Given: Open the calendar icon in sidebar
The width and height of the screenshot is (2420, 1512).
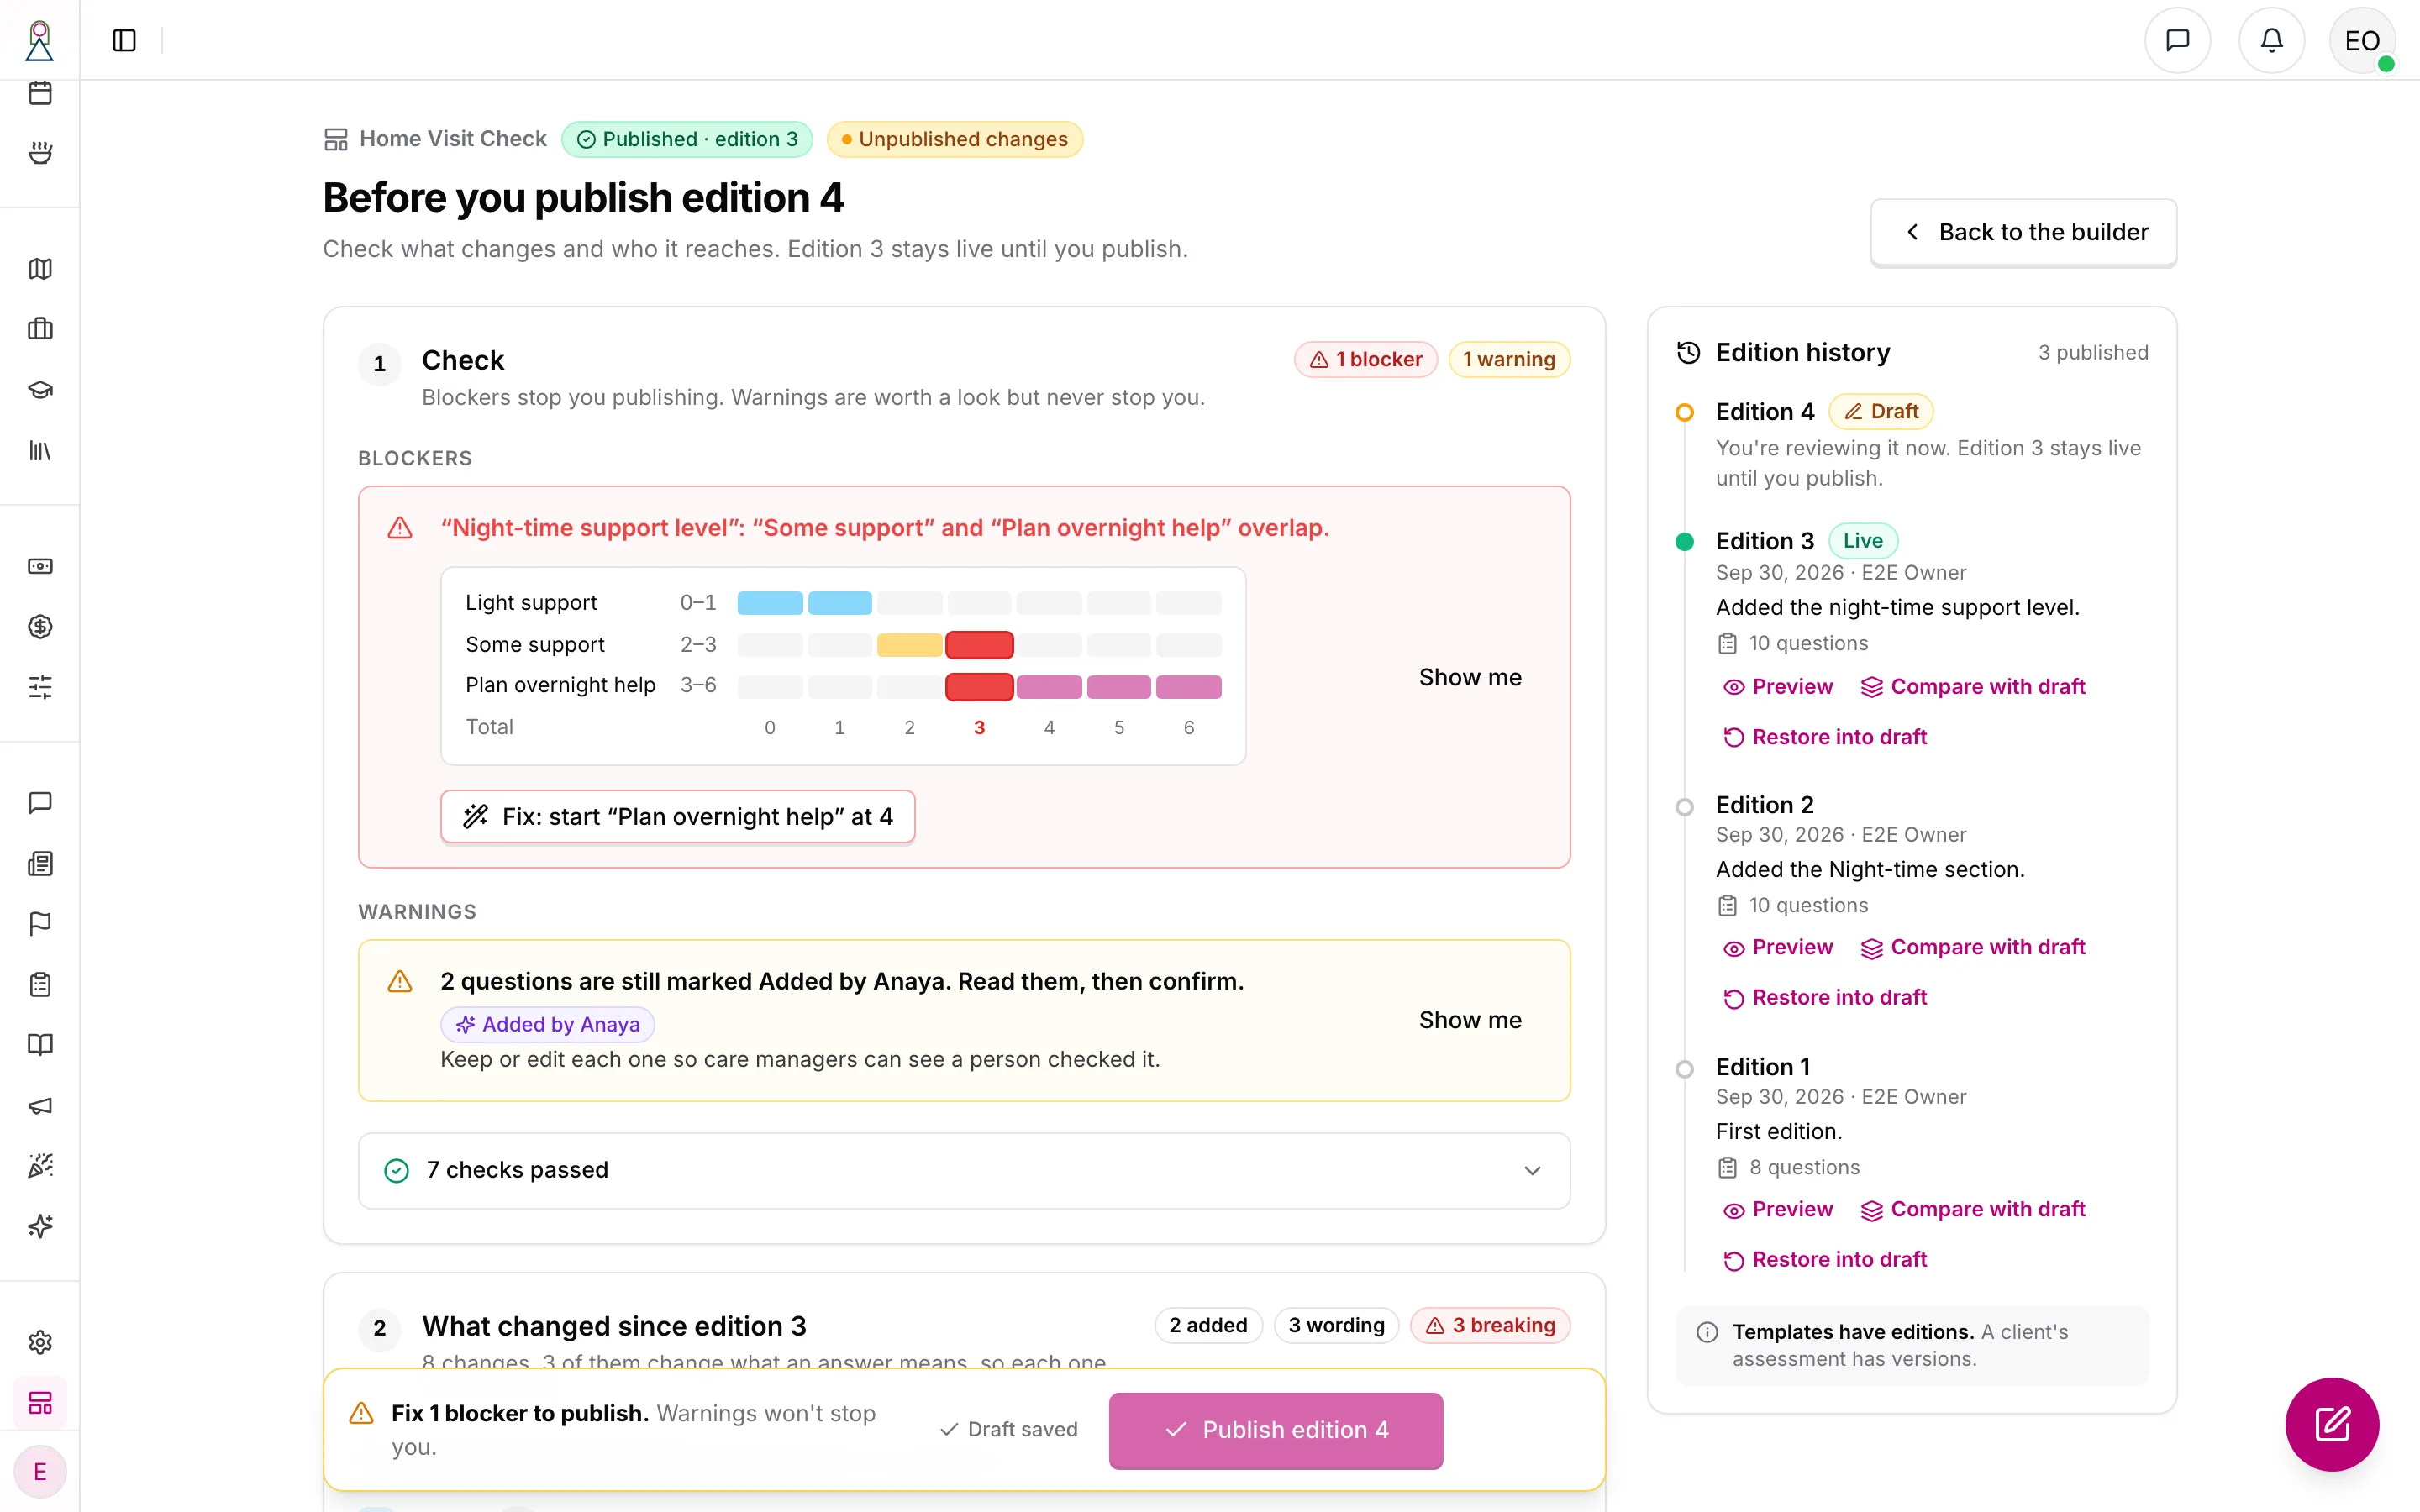Looking at the screenshot, I should coord(40,93).
